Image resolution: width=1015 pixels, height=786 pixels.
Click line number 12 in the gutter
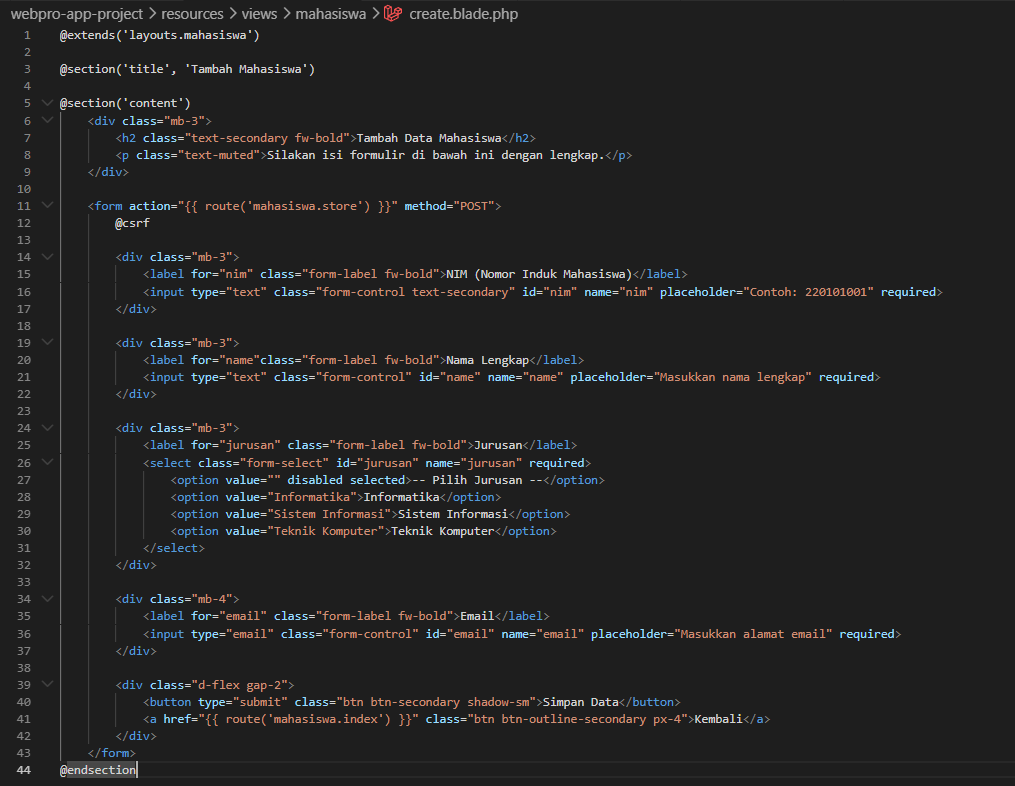(23, 223)
